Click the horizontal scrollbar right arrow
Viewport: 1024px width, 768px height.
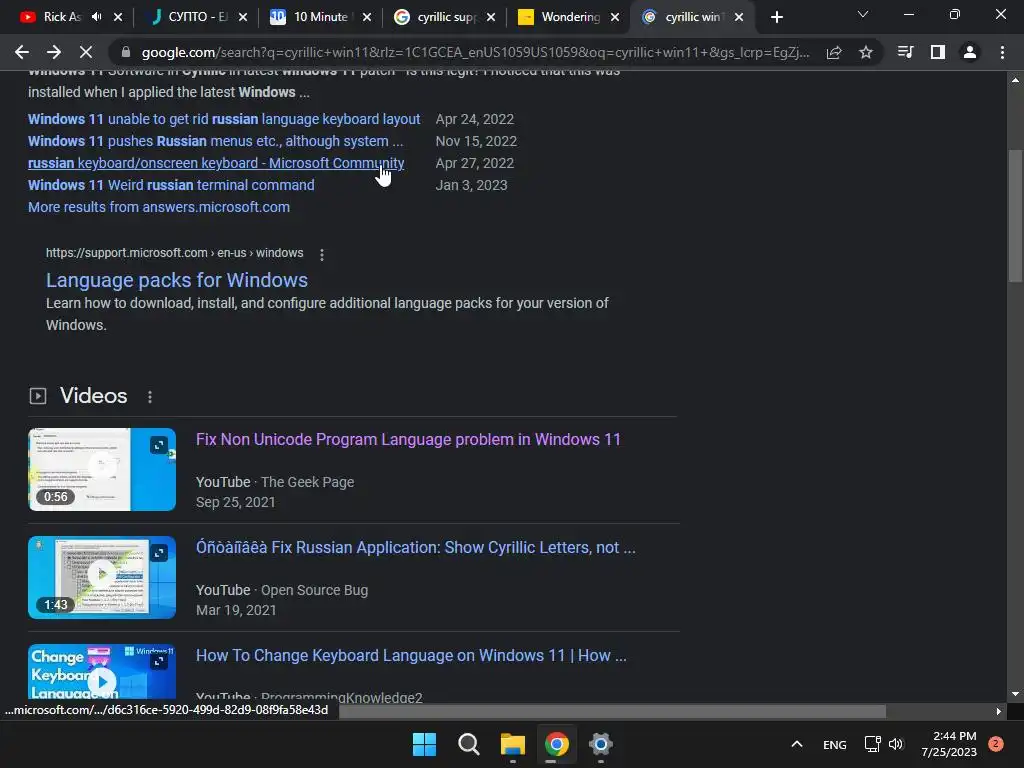point(999,711)
